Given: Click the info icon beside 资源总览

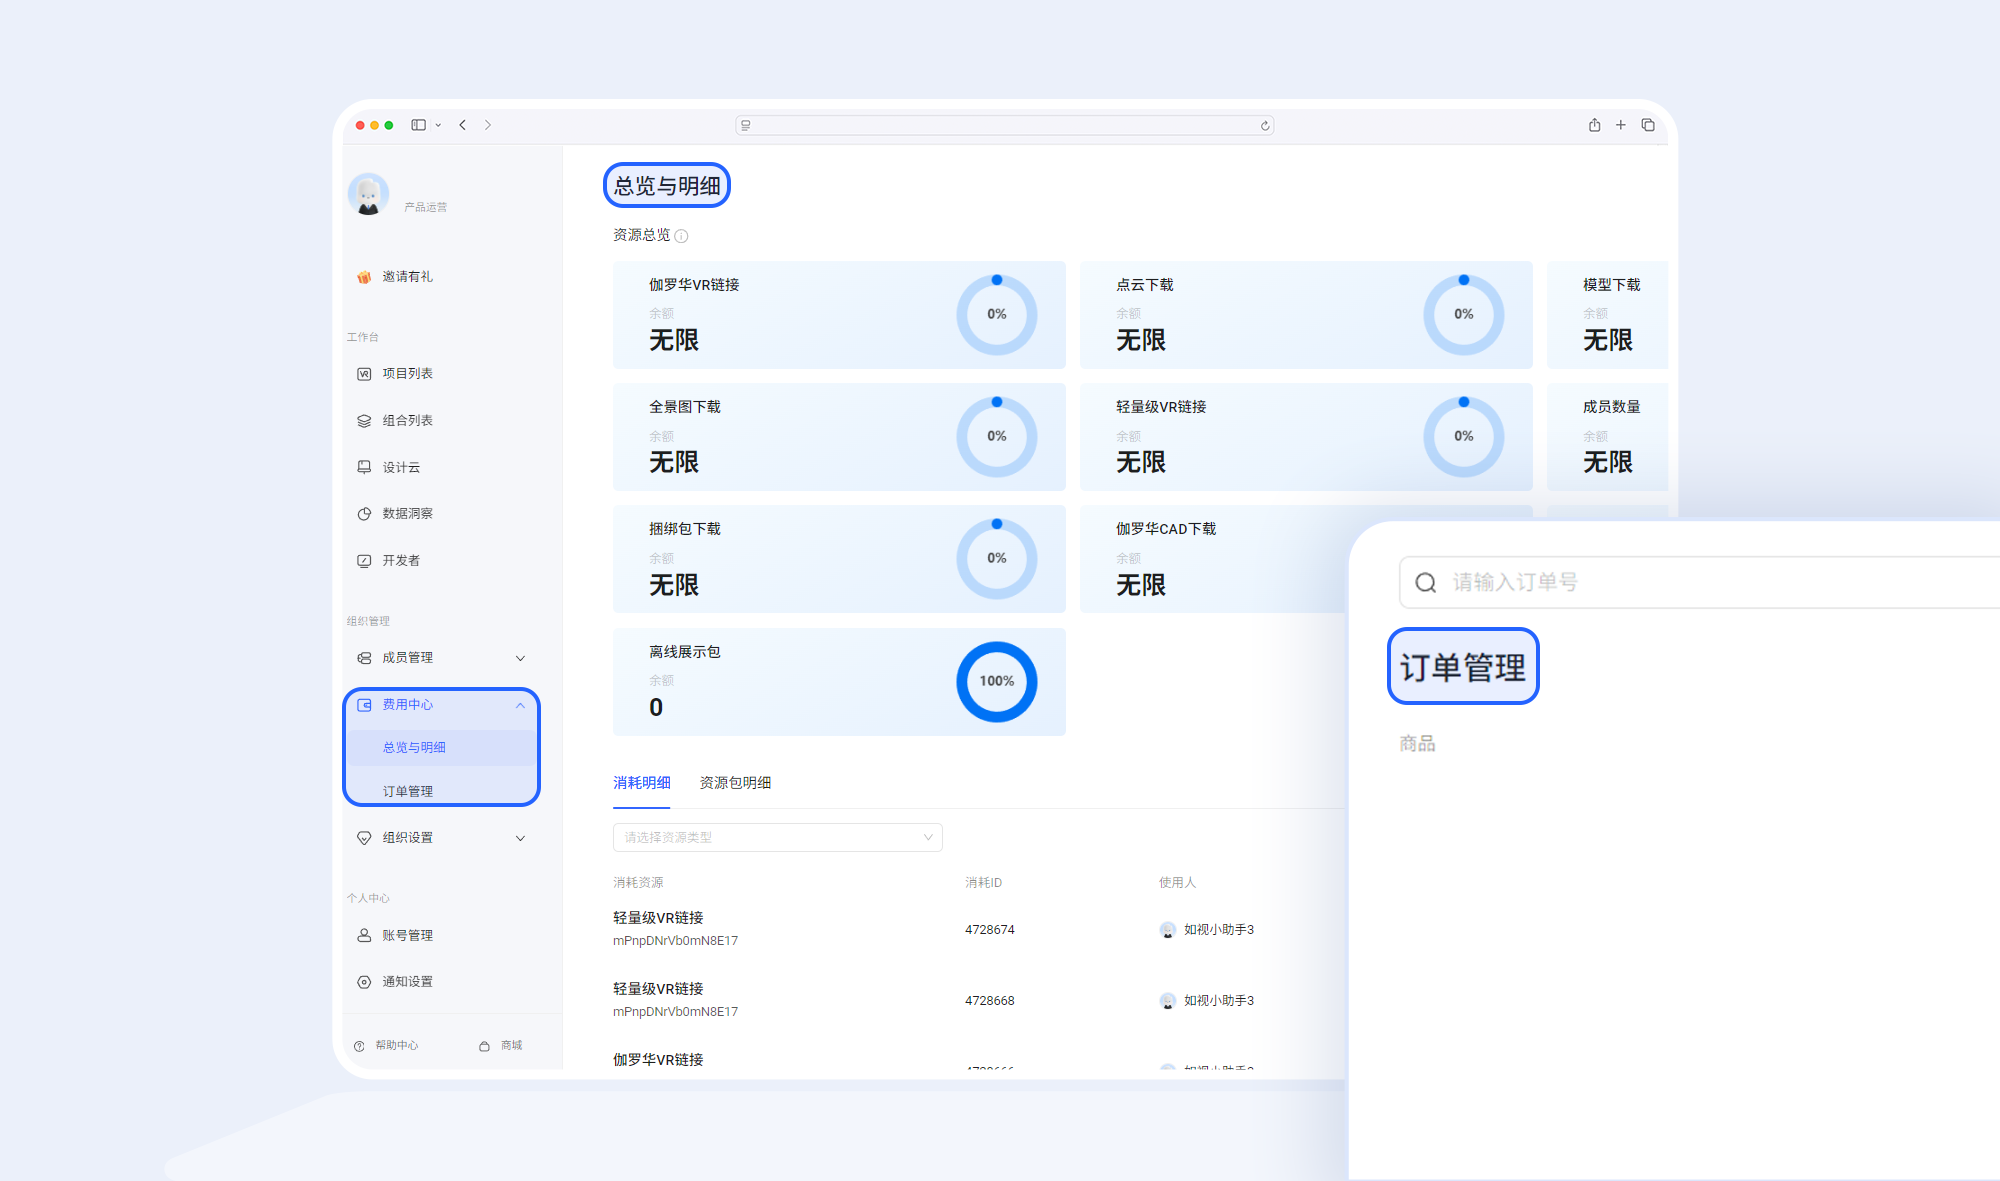Looking at the screenshot, I should click(682, 235).
